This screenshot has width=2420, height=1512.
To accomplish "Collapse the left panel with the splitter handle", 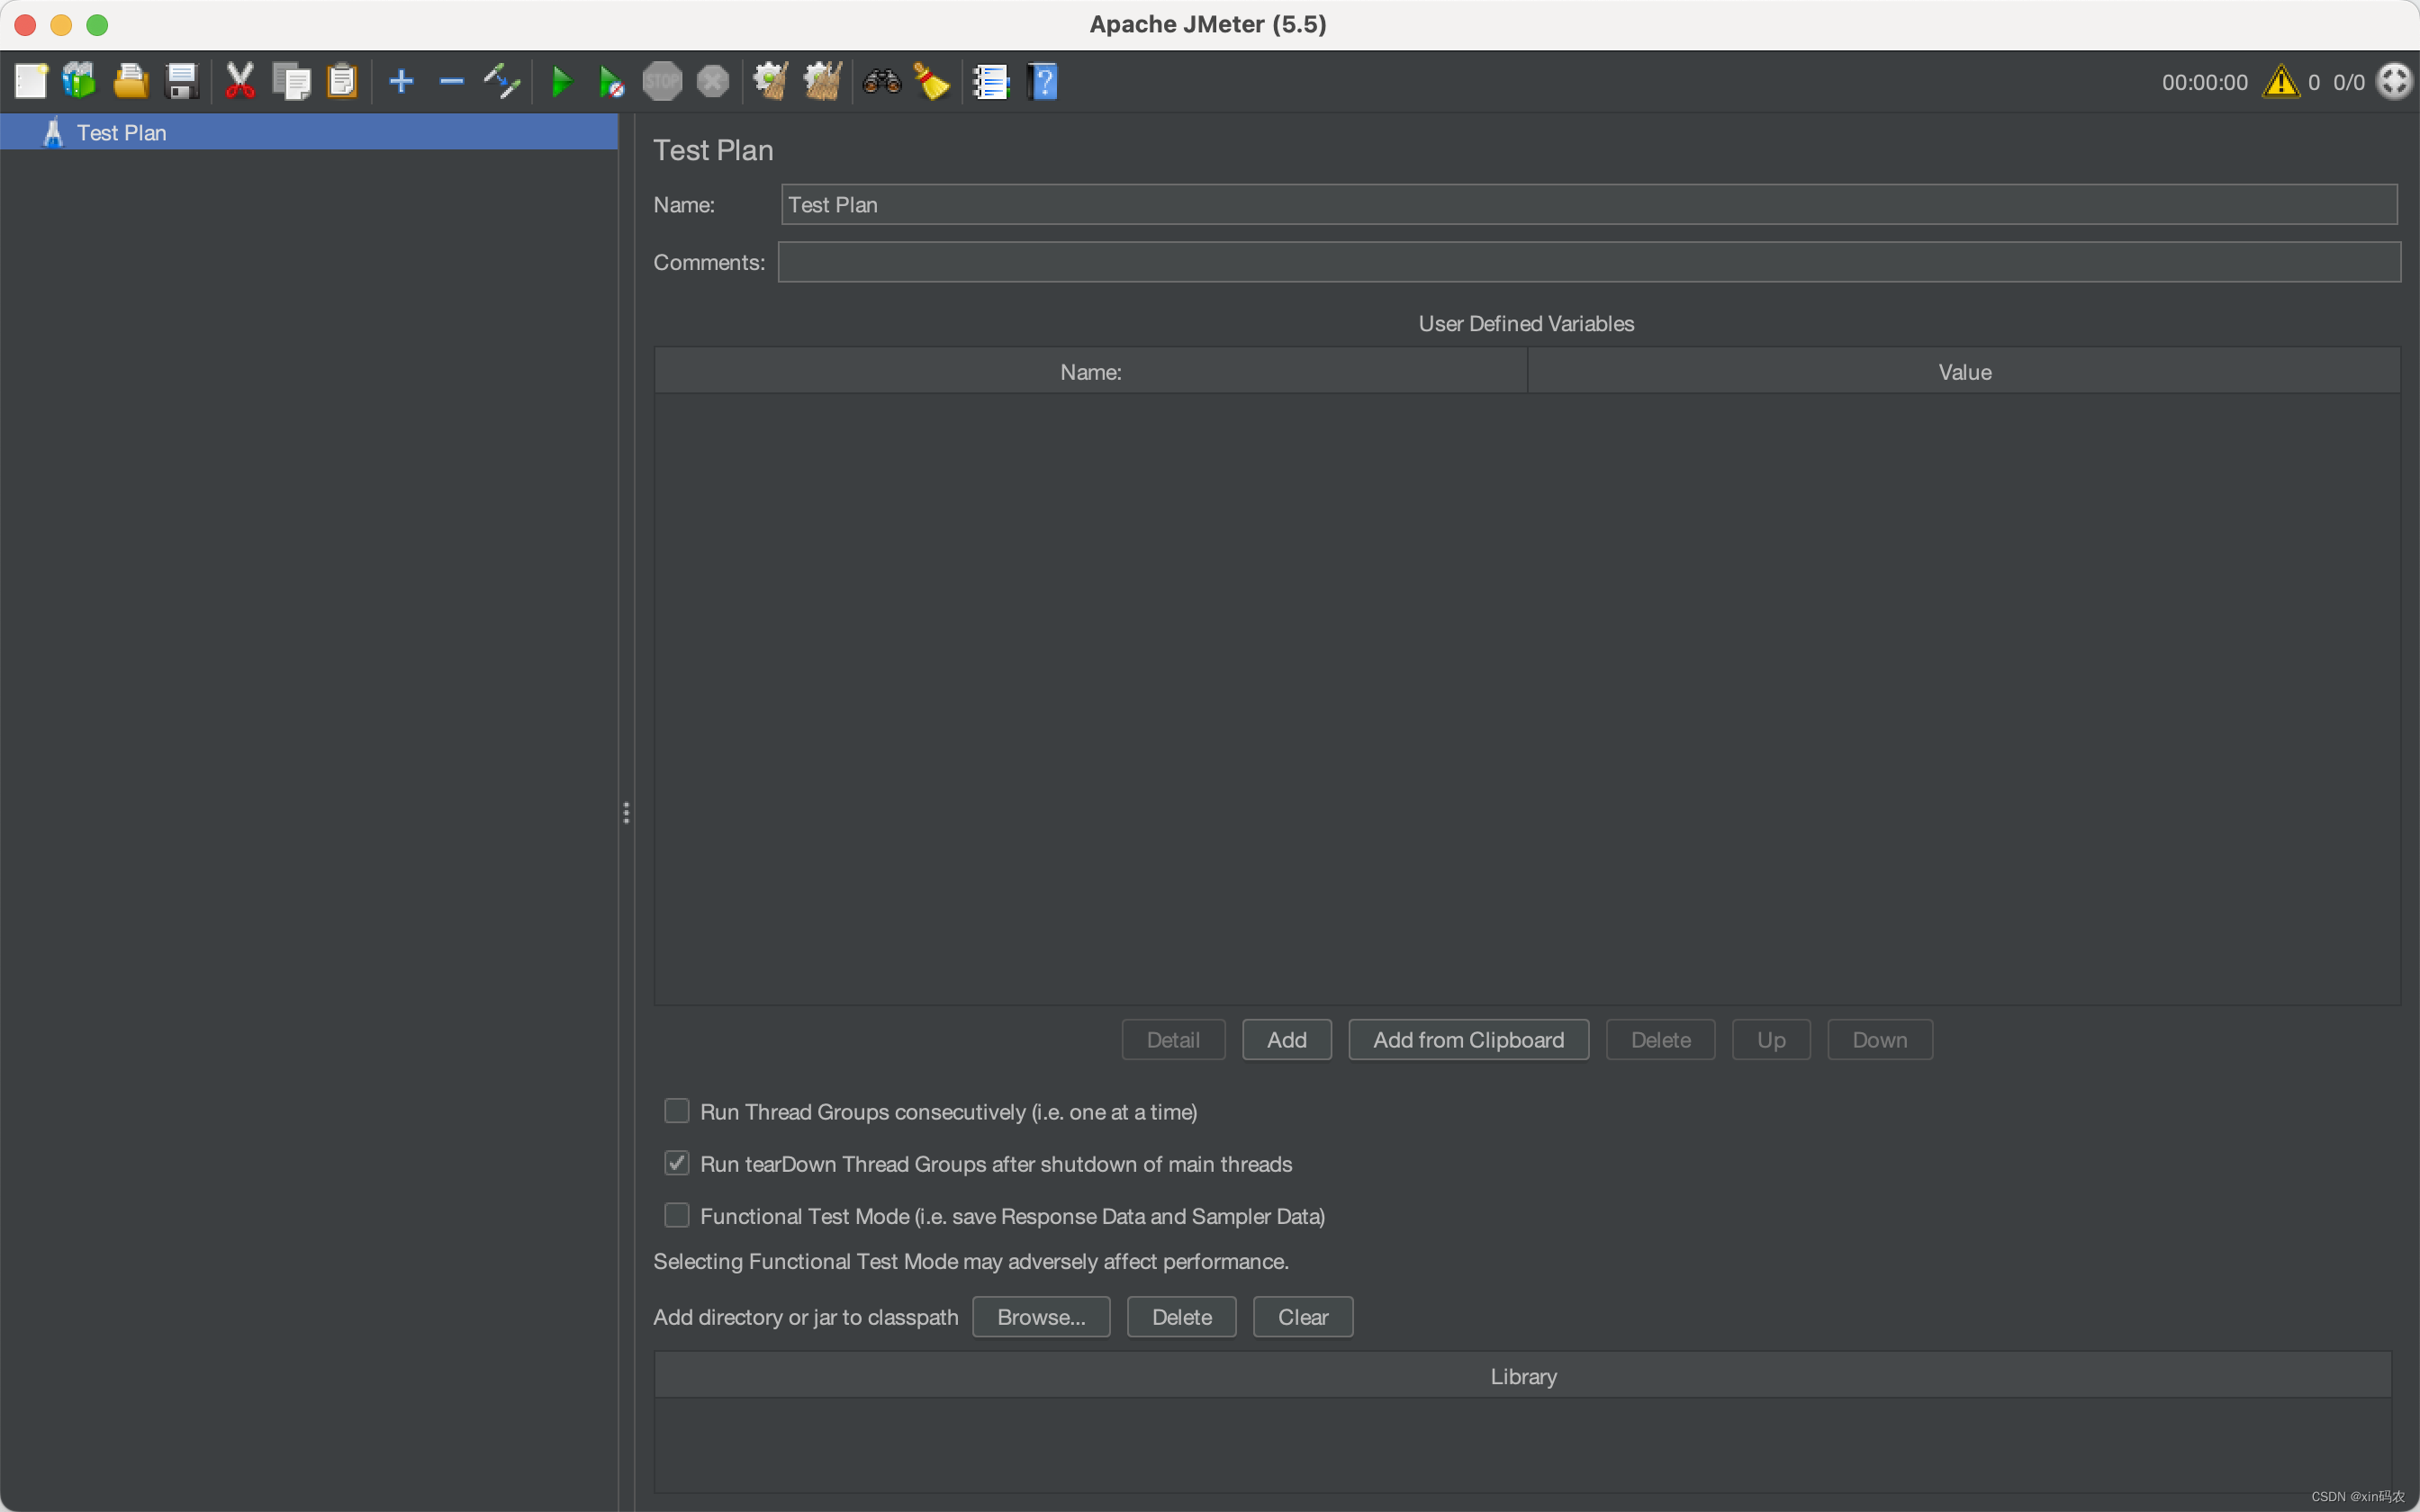I will pos(627,812).
